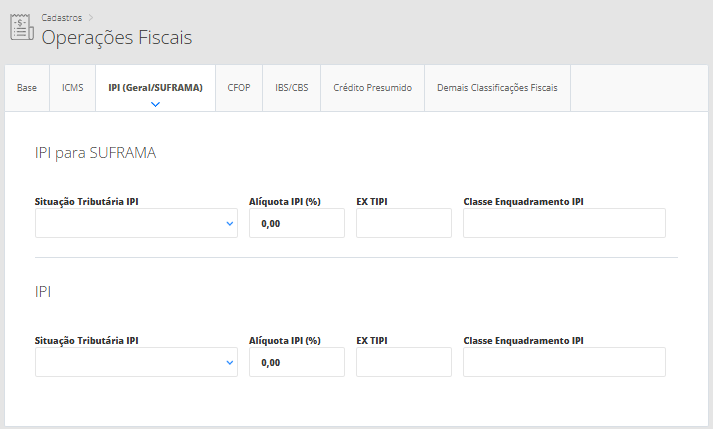Click the Operações Fiscais document icon
This screenshot has height=429, width=713.
click(x=21, y=28)
